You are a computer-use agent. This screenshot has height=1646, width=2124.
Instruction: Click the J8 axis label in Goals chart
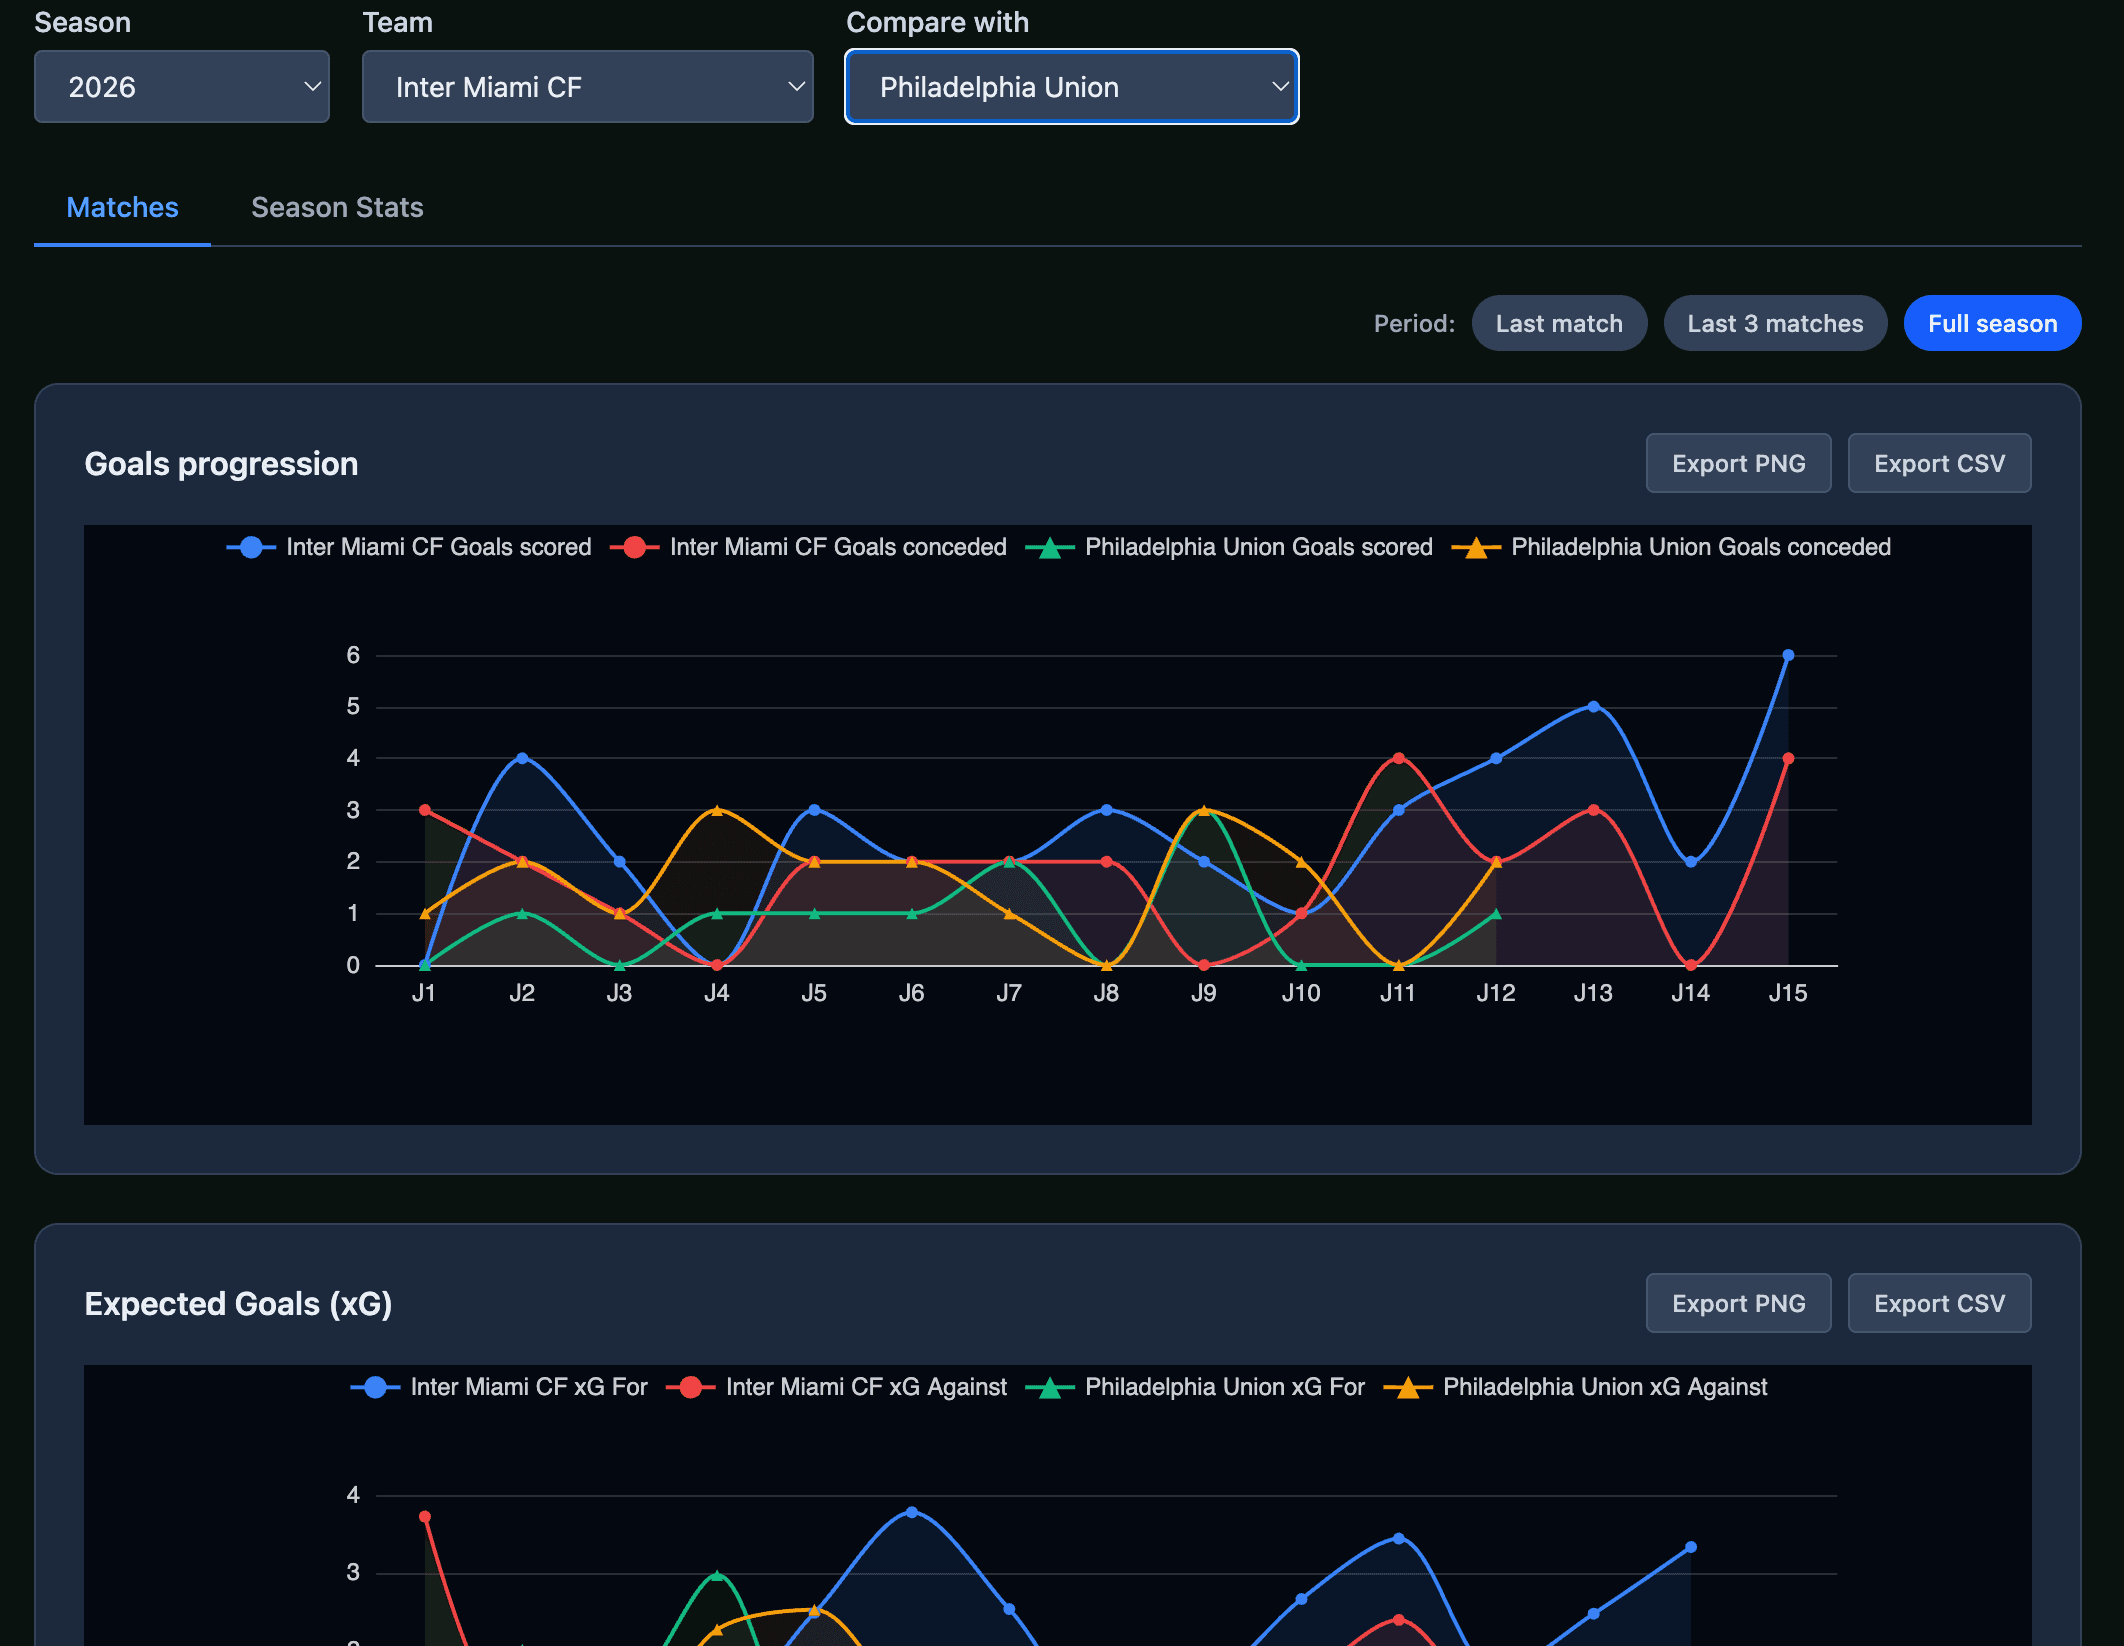point(1106,993)
